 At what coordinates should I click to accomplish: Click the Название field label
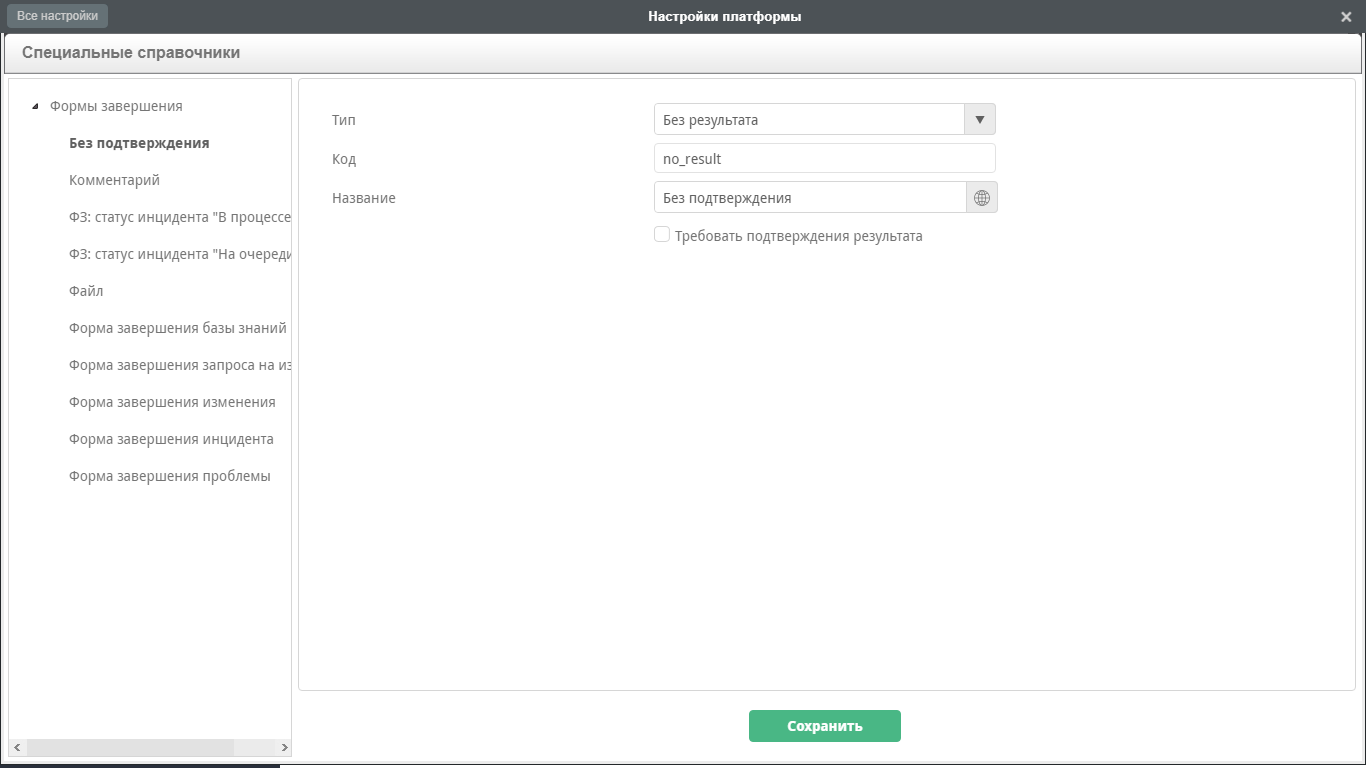364,198
